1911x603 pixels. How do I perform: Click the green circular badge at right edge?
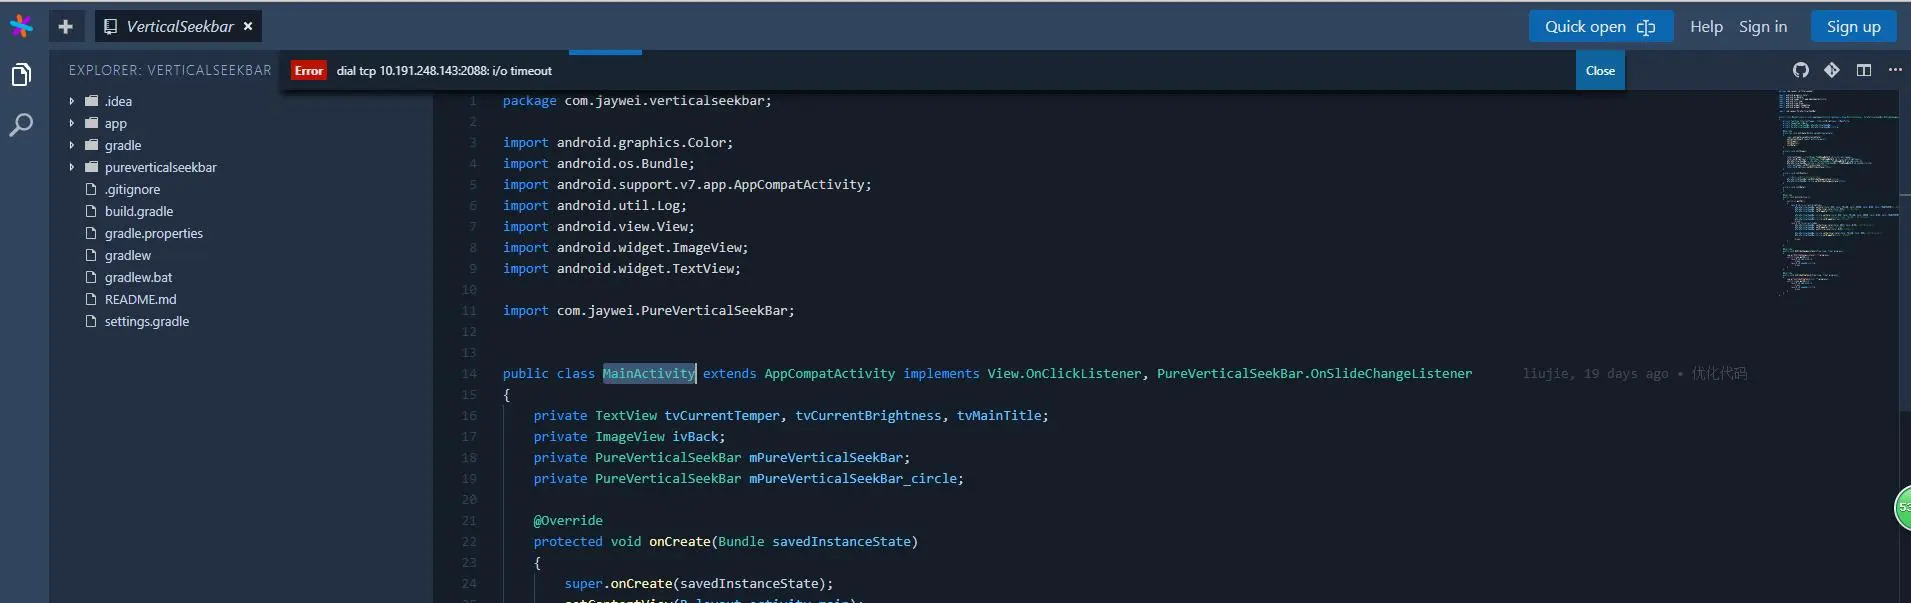tap(1903, 508)
